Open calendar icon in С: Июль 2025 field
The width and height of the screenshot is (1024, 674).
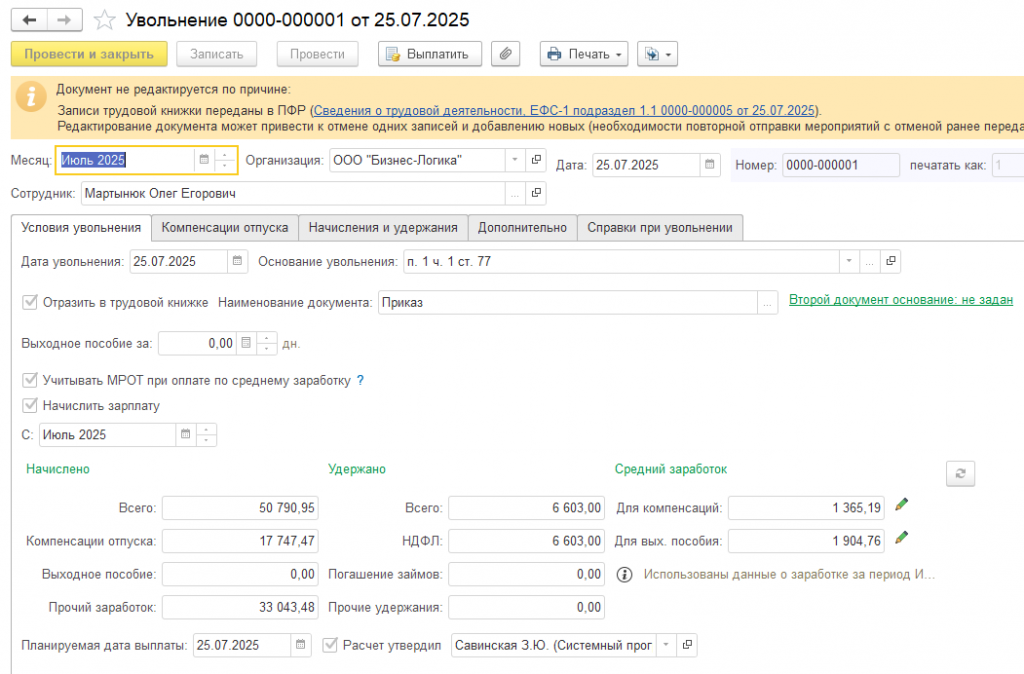click(185, 434)
